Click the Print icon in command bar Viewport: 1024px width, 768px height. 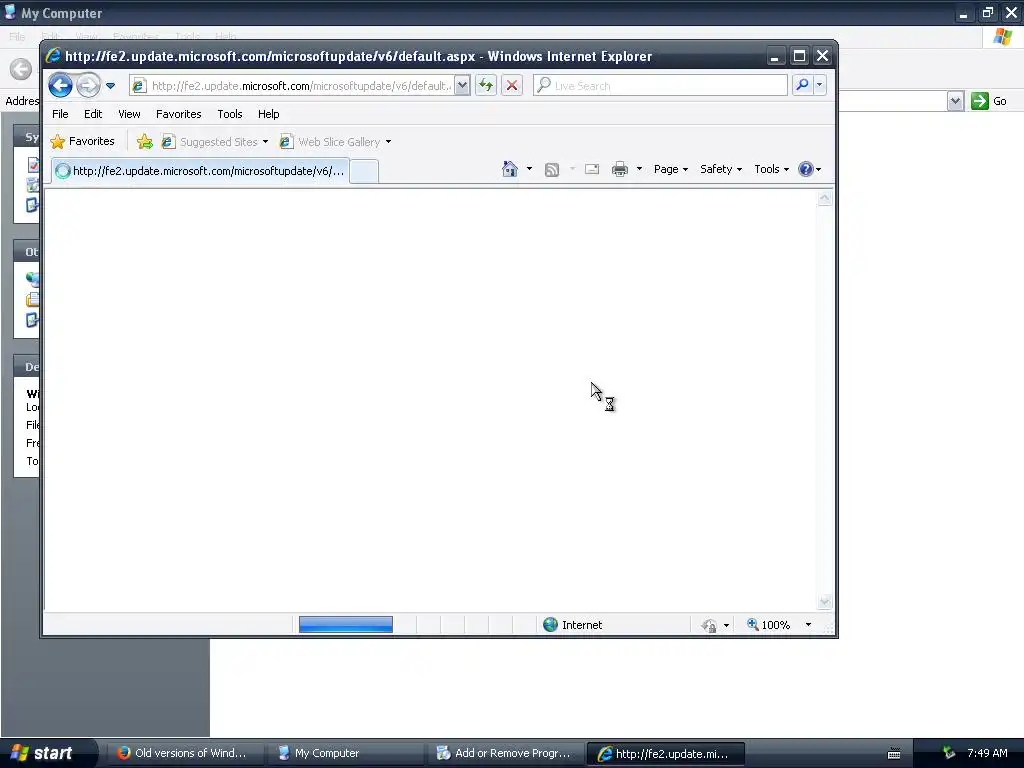[x=620, y=169]
